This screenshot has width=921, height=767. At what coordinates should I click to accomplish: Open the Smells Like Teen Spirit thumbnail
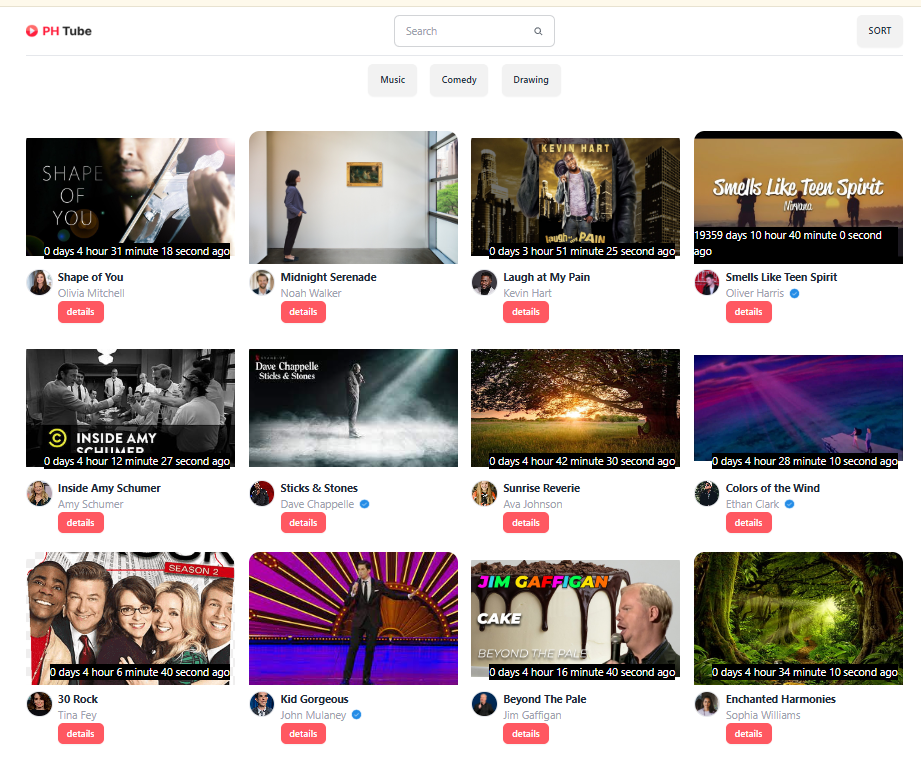[x=798, y=197]
